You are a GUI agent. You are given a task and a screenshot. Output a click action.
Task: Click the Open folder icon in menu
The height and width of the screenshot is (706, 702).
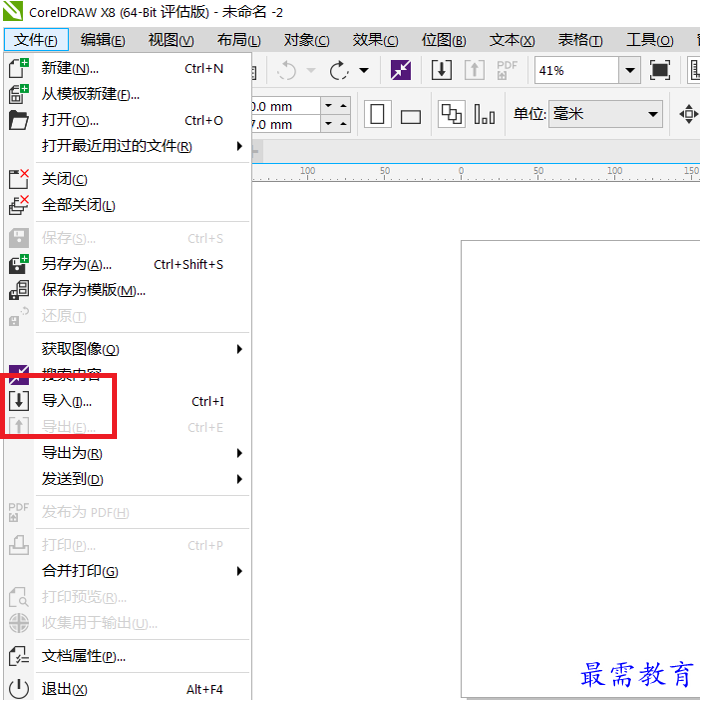(18, 120)
